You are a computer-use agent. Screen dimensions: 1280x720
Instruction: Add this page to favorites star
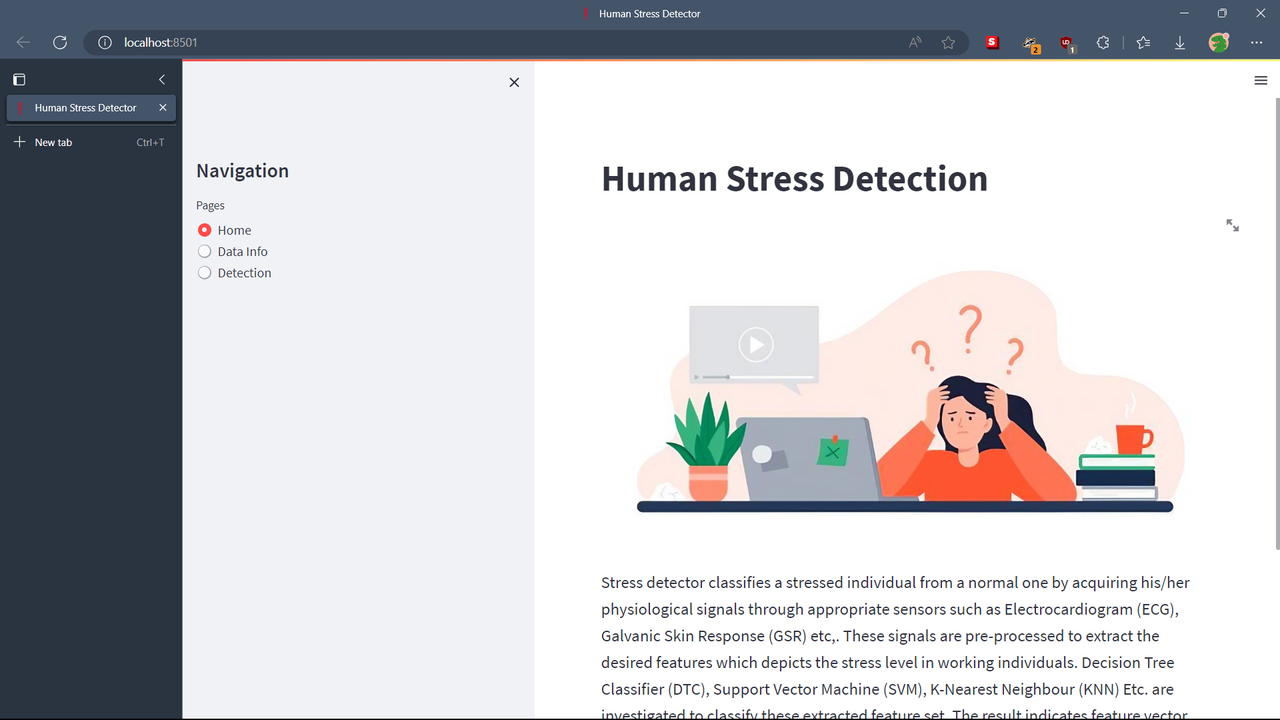coord(948,43)
